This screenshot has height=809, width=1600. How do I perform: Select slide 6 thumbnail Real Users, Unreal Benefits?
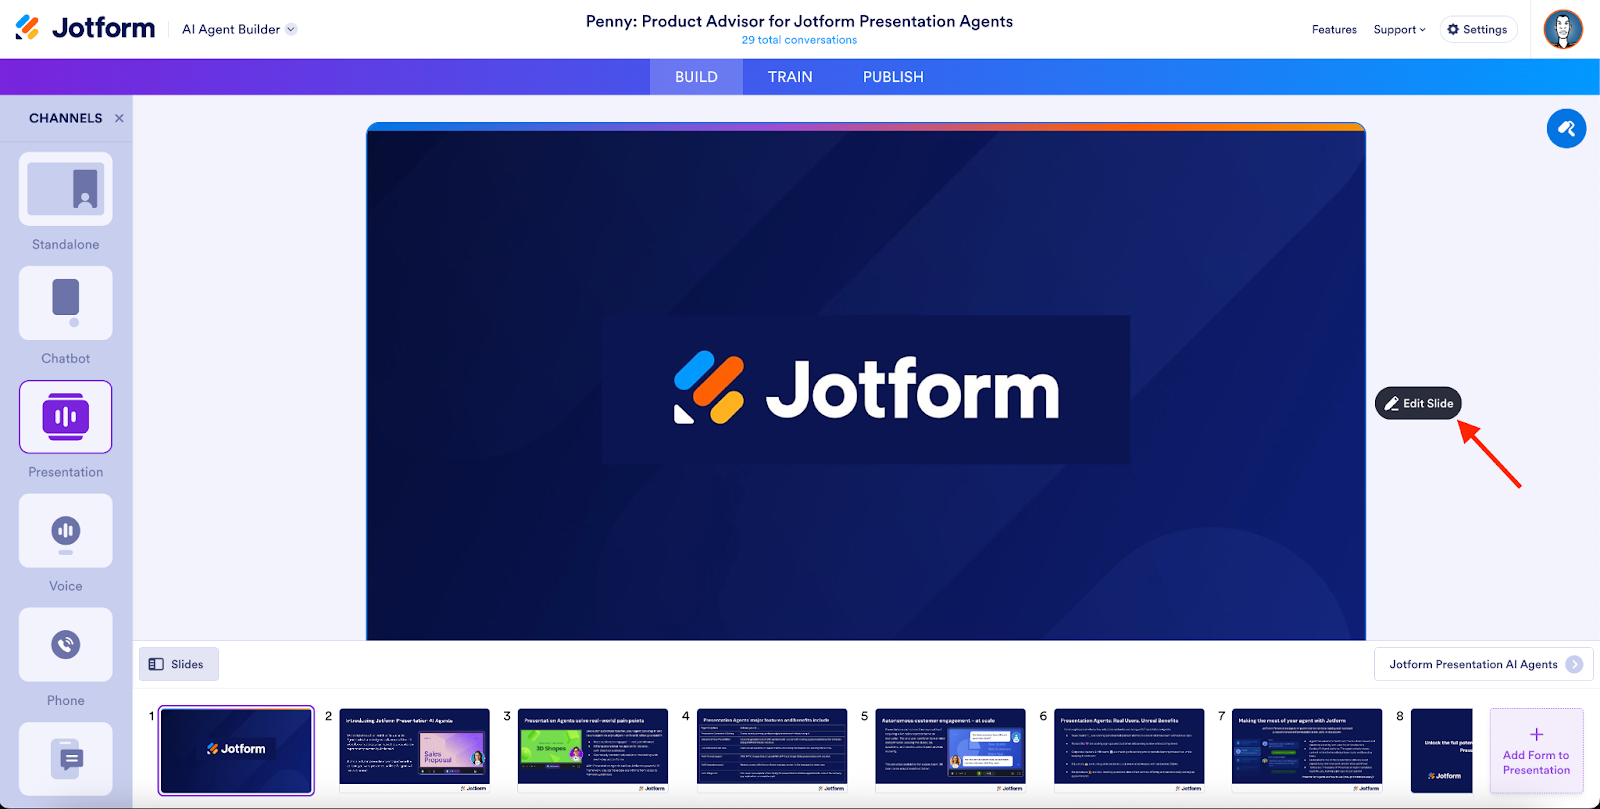[x=1129, y=751]
